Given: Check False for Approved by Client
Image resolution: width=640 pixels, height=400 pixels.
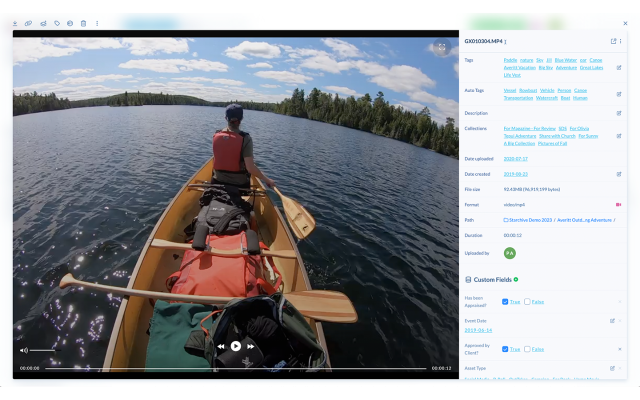Looking at the screenshot, I should (x=527, y=349).
